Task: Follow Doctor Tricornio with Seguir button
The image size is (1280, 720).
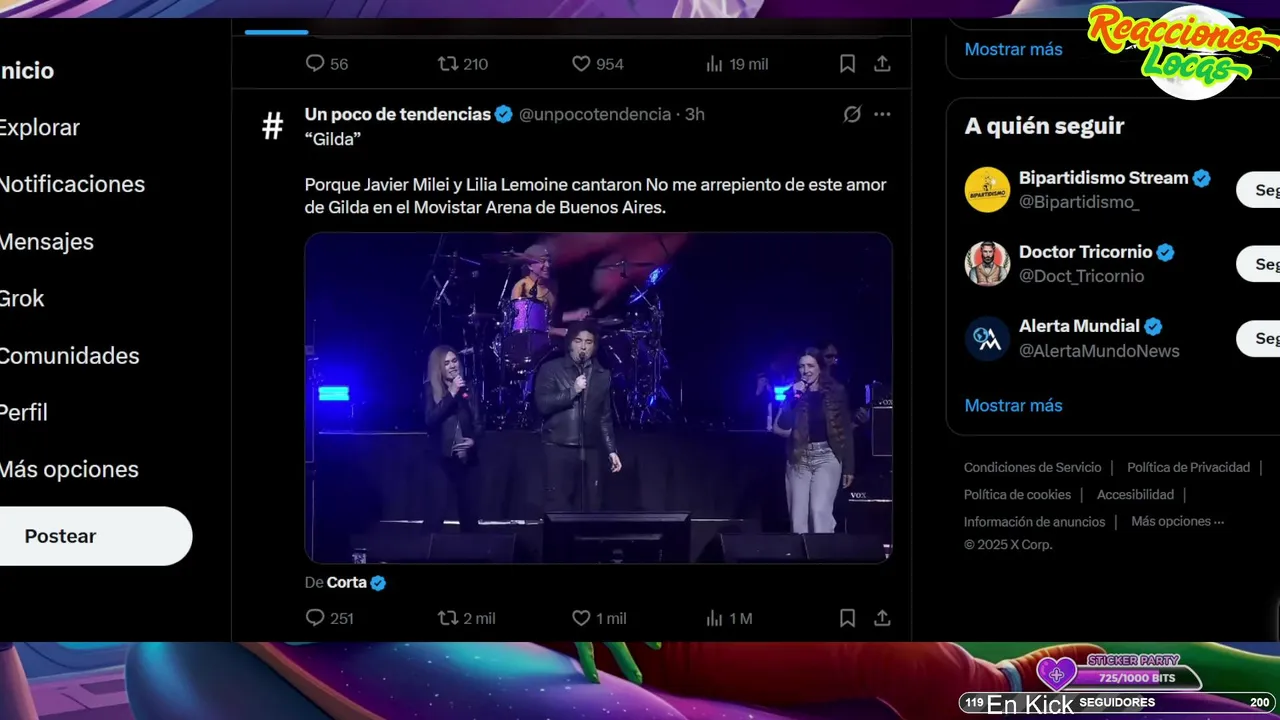Action: pyautogui.click(x=1258, y=264)
